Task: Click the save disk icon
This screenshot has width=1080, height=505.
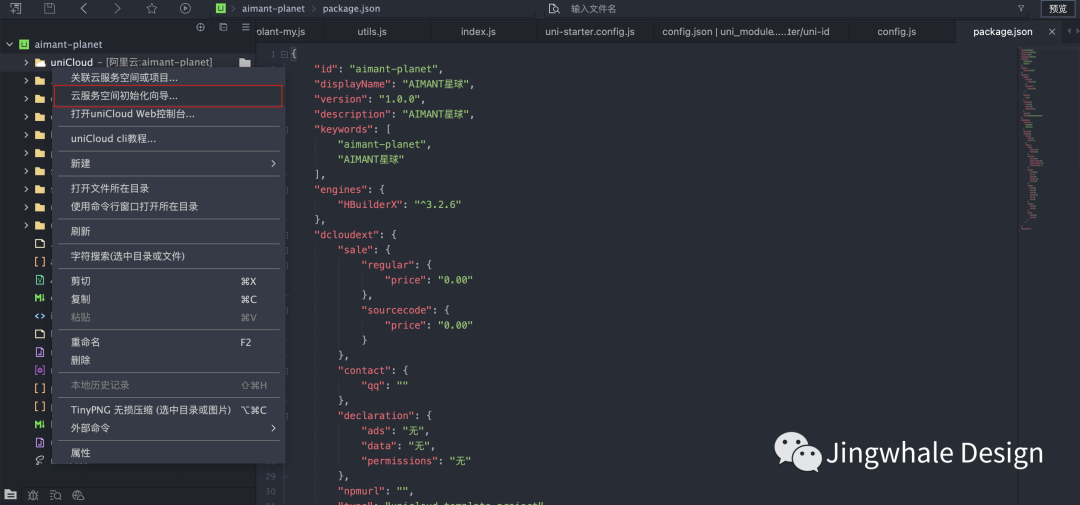Action: click(50, 8)
